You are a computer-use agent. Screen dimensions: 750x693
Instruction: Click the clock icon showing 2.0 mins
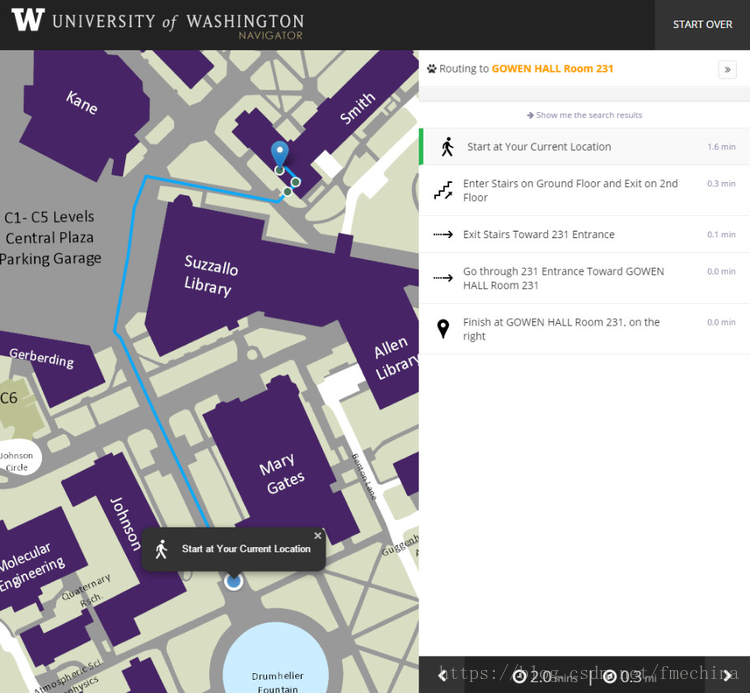click(x=519, y=677)
